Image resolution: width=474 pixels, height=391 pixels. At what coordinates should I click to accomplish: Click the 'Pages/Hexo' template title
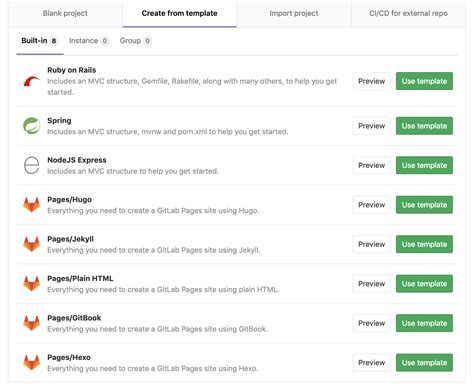[69, 357]
